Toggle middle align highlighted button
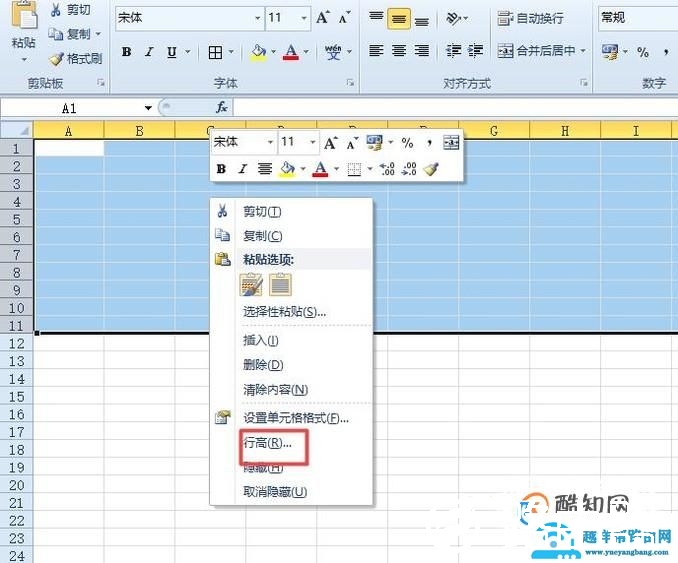This screenshot has height=563, width=678. click(x=399, y=19)
